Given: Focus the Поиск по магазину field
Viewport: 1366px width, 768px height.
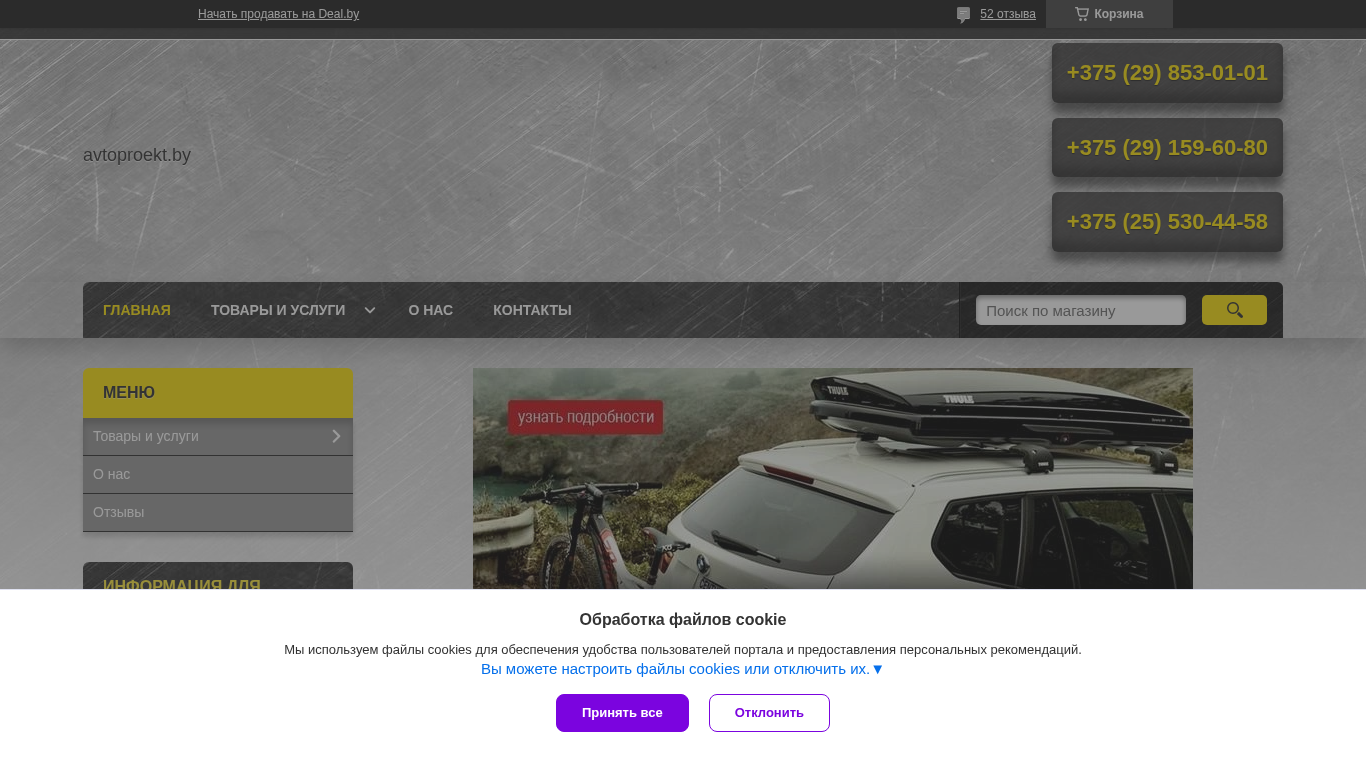Looking at the screenshot, I should (x=1081, y=310).
